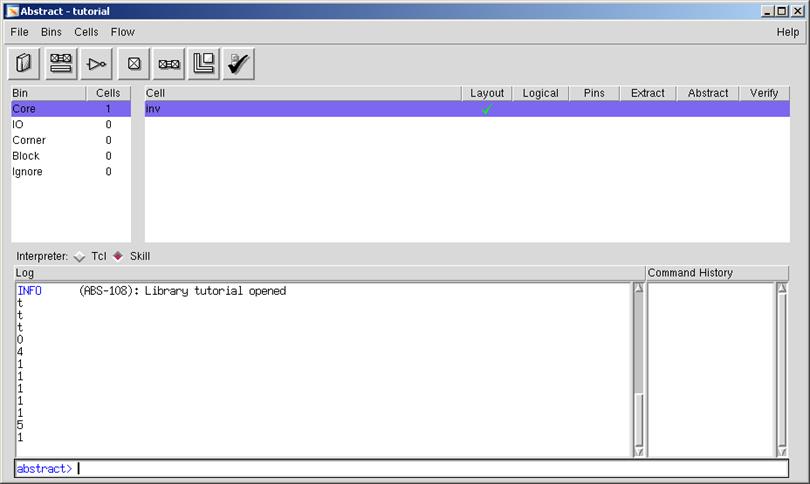Click the import layout toolbar icon
The height and width of the screenshot is (484, 810).
pyautogui.click(x=60, y=64)
